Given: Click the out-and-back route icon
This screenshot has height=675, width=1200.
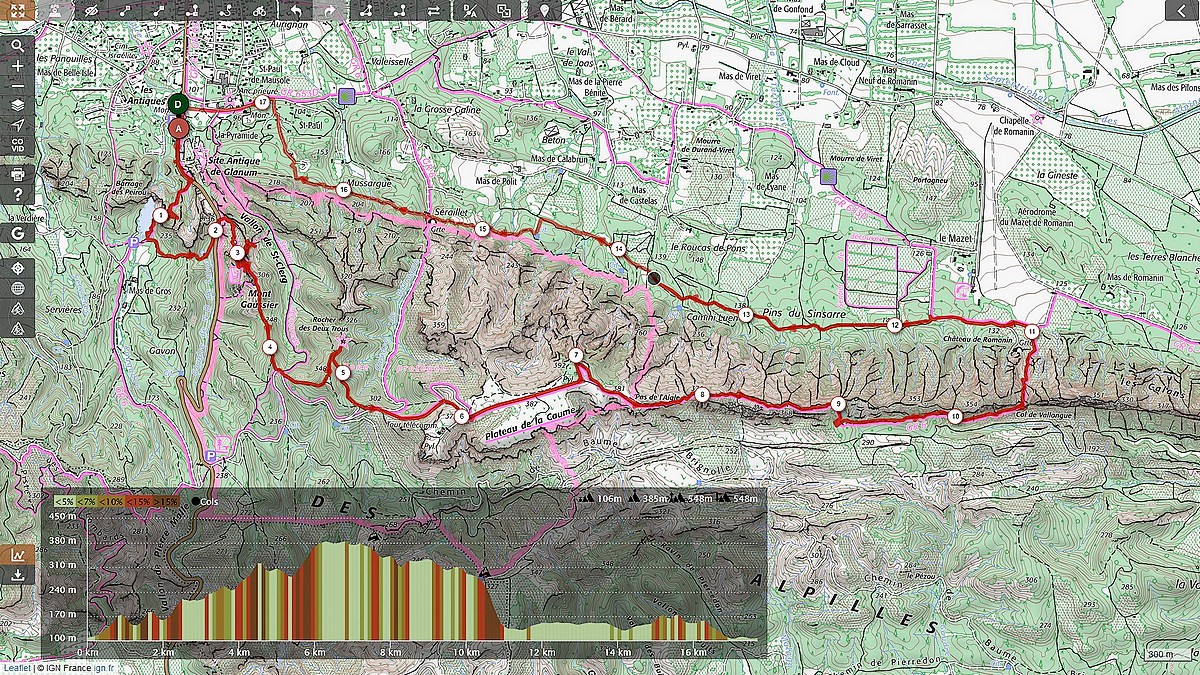Looking at the screenshot, I should (x=400, y=10).
